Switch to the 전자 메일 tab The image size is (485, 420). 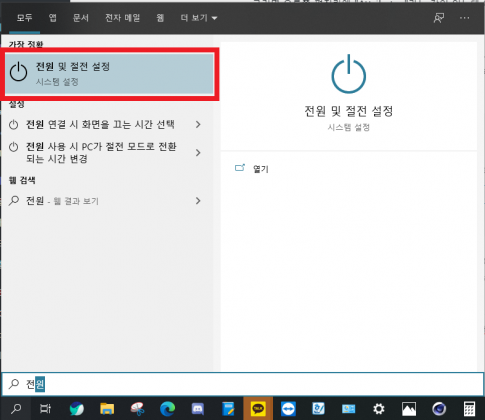click(122, 17)
